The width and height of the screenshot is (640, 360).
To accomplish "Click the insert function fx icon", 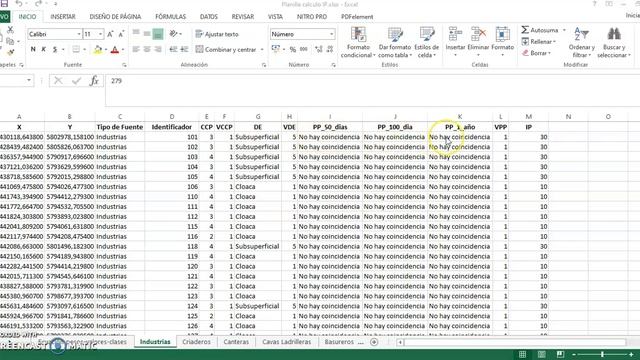I will coord(94,81).
